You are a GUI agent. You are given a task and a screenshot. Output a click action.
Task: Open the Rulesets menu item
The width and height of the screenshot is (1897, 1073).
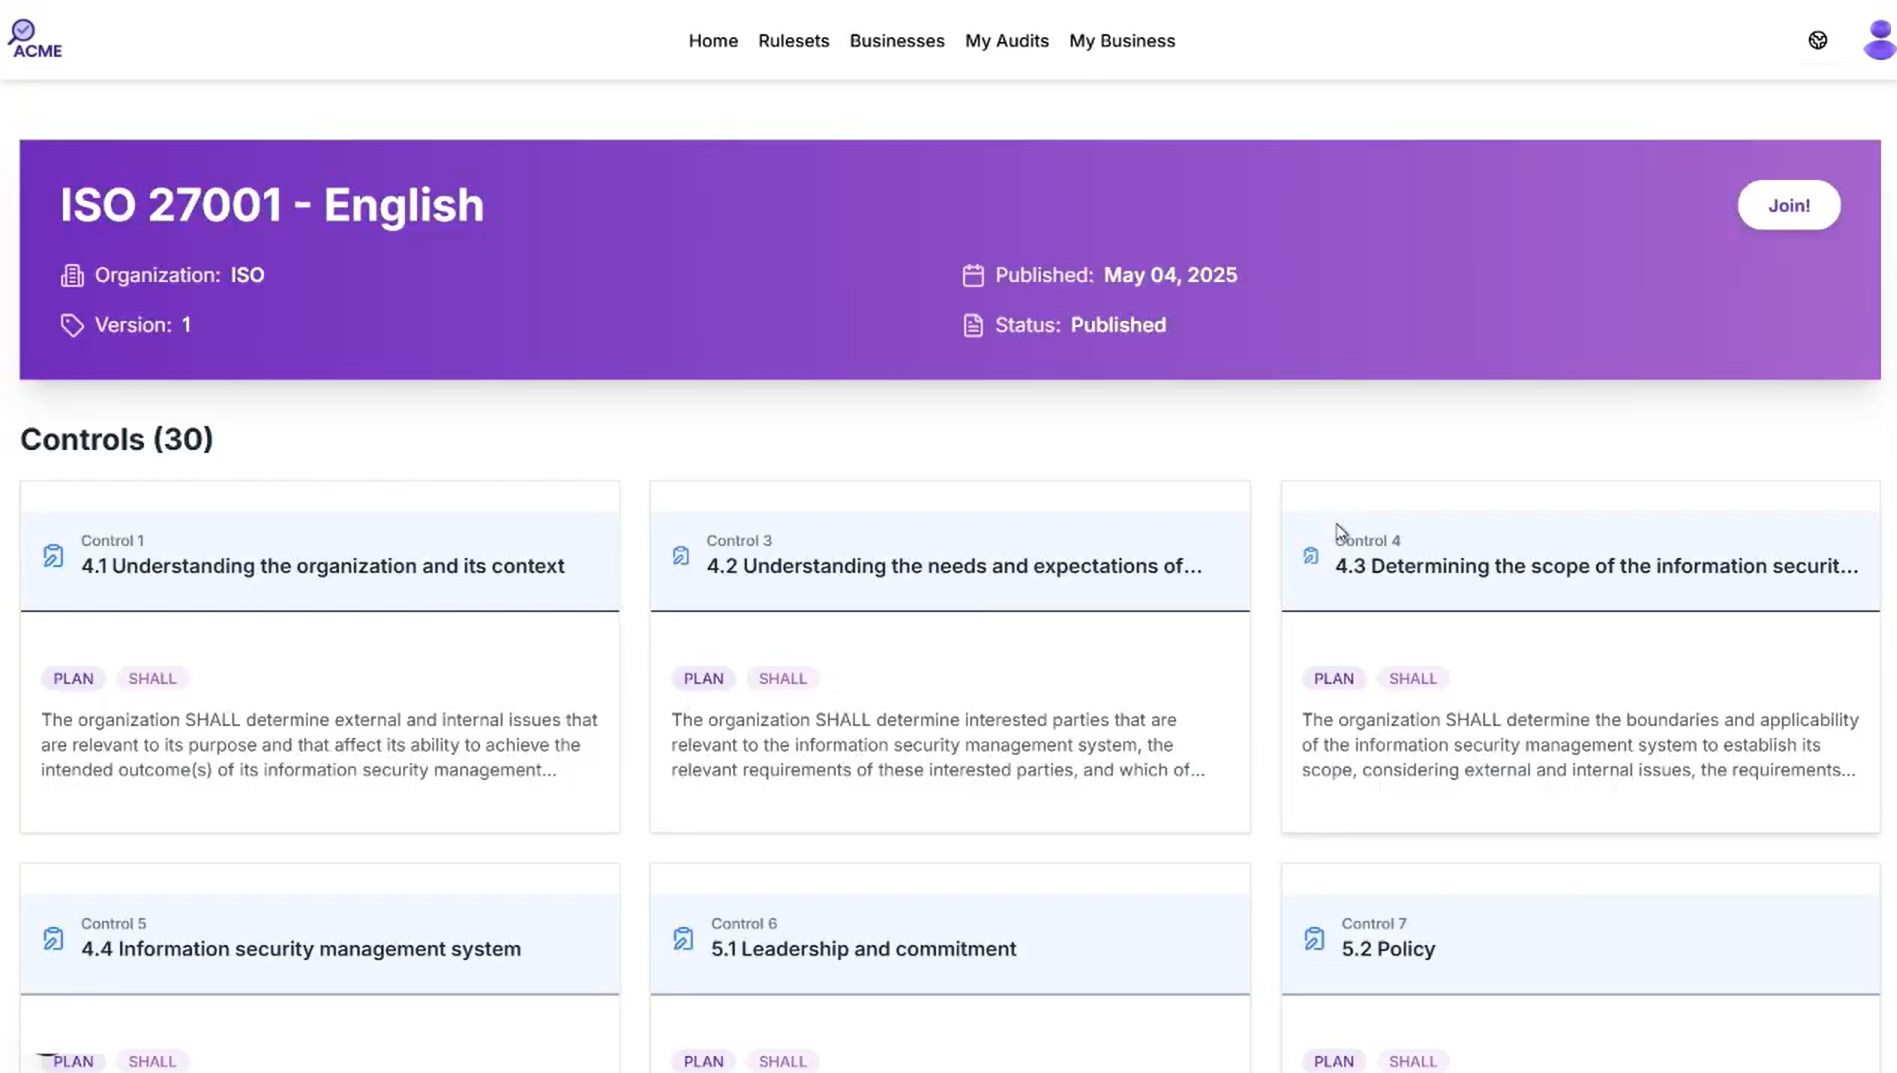pyautogui.click(x=793, y=41)
